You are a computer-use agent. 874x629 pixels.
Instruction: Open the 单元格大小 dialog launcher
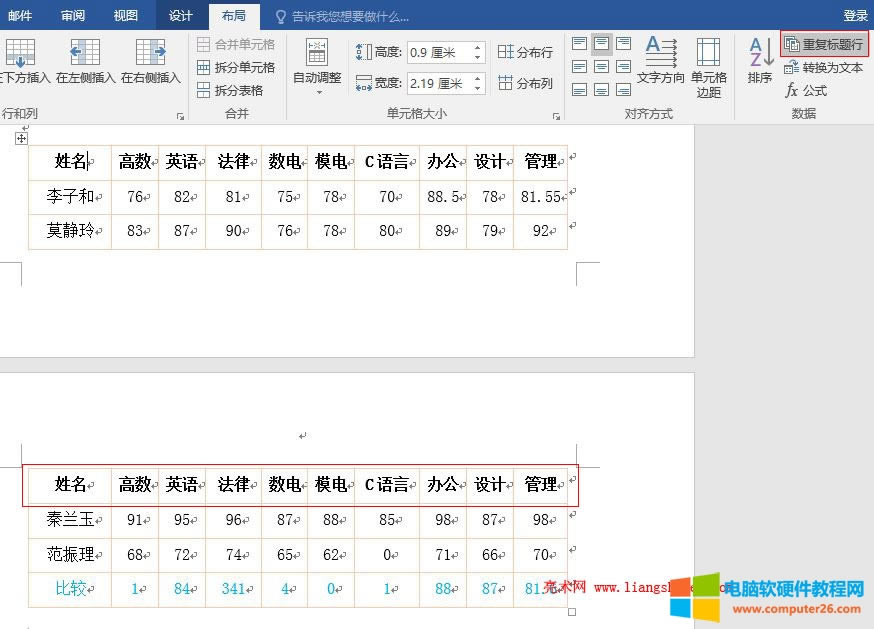[x=557, y=113]
